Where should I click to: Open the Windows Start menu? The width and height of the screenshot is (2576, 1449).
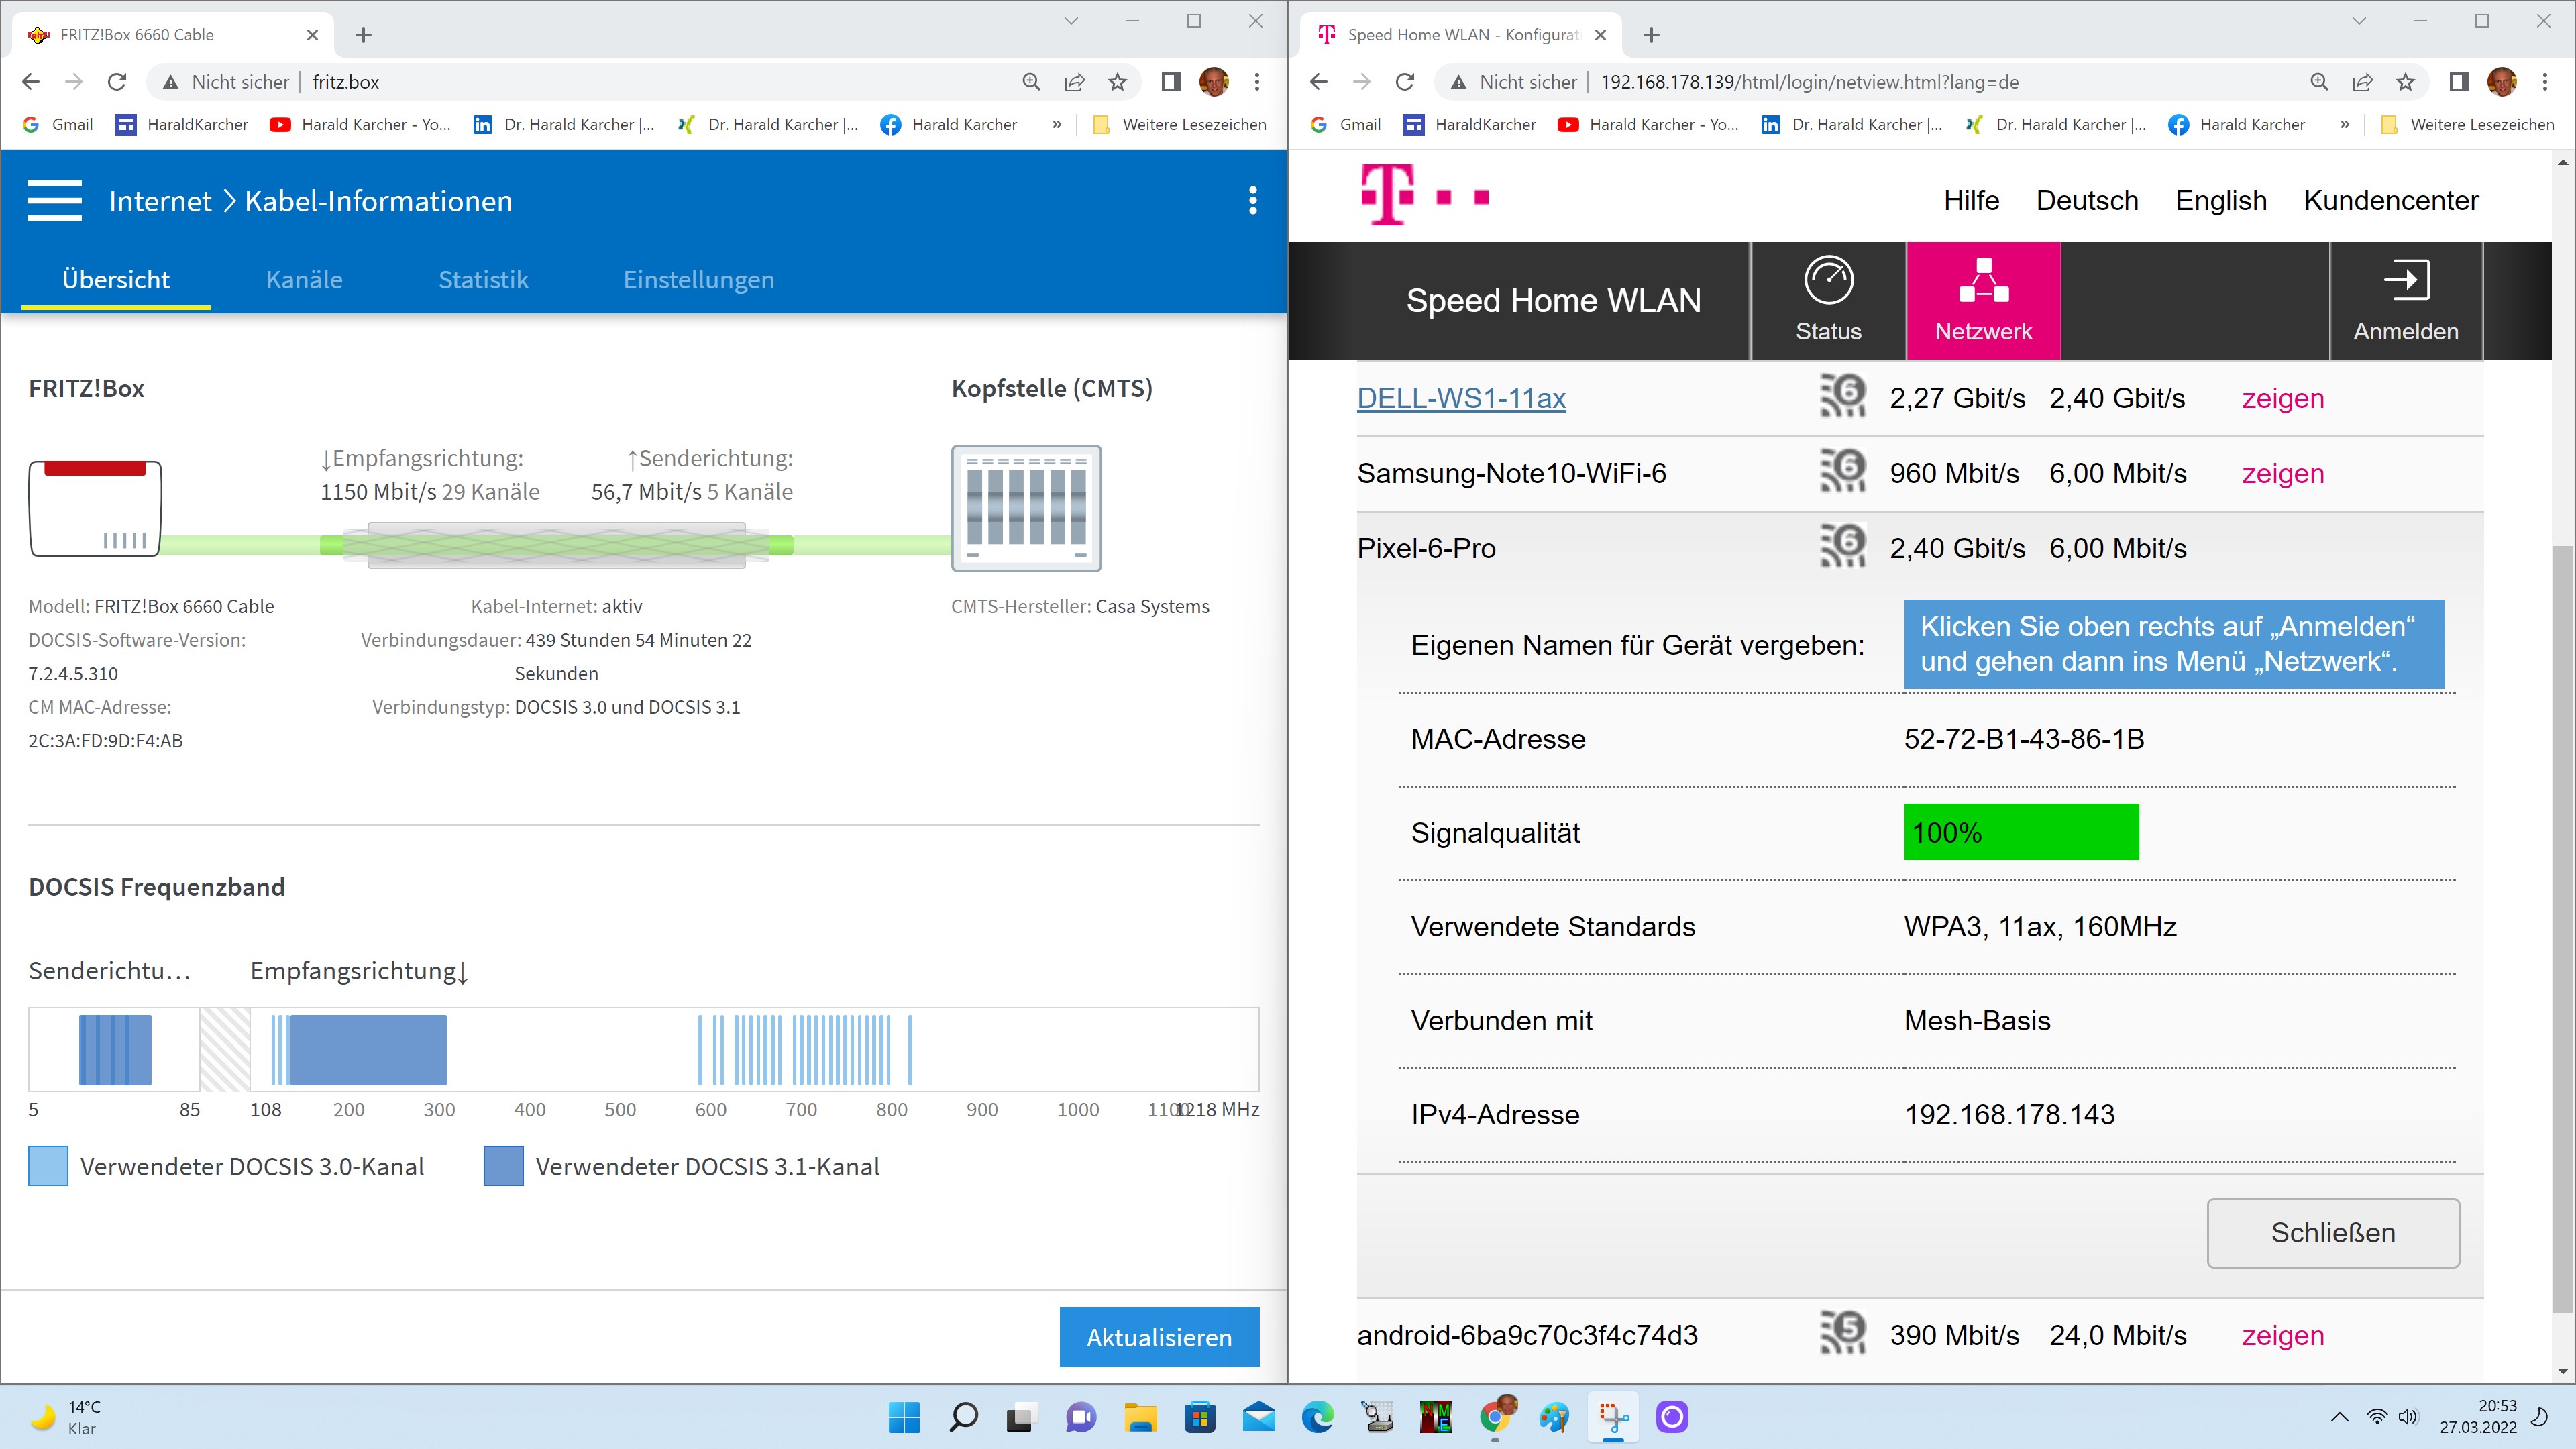904,1417
